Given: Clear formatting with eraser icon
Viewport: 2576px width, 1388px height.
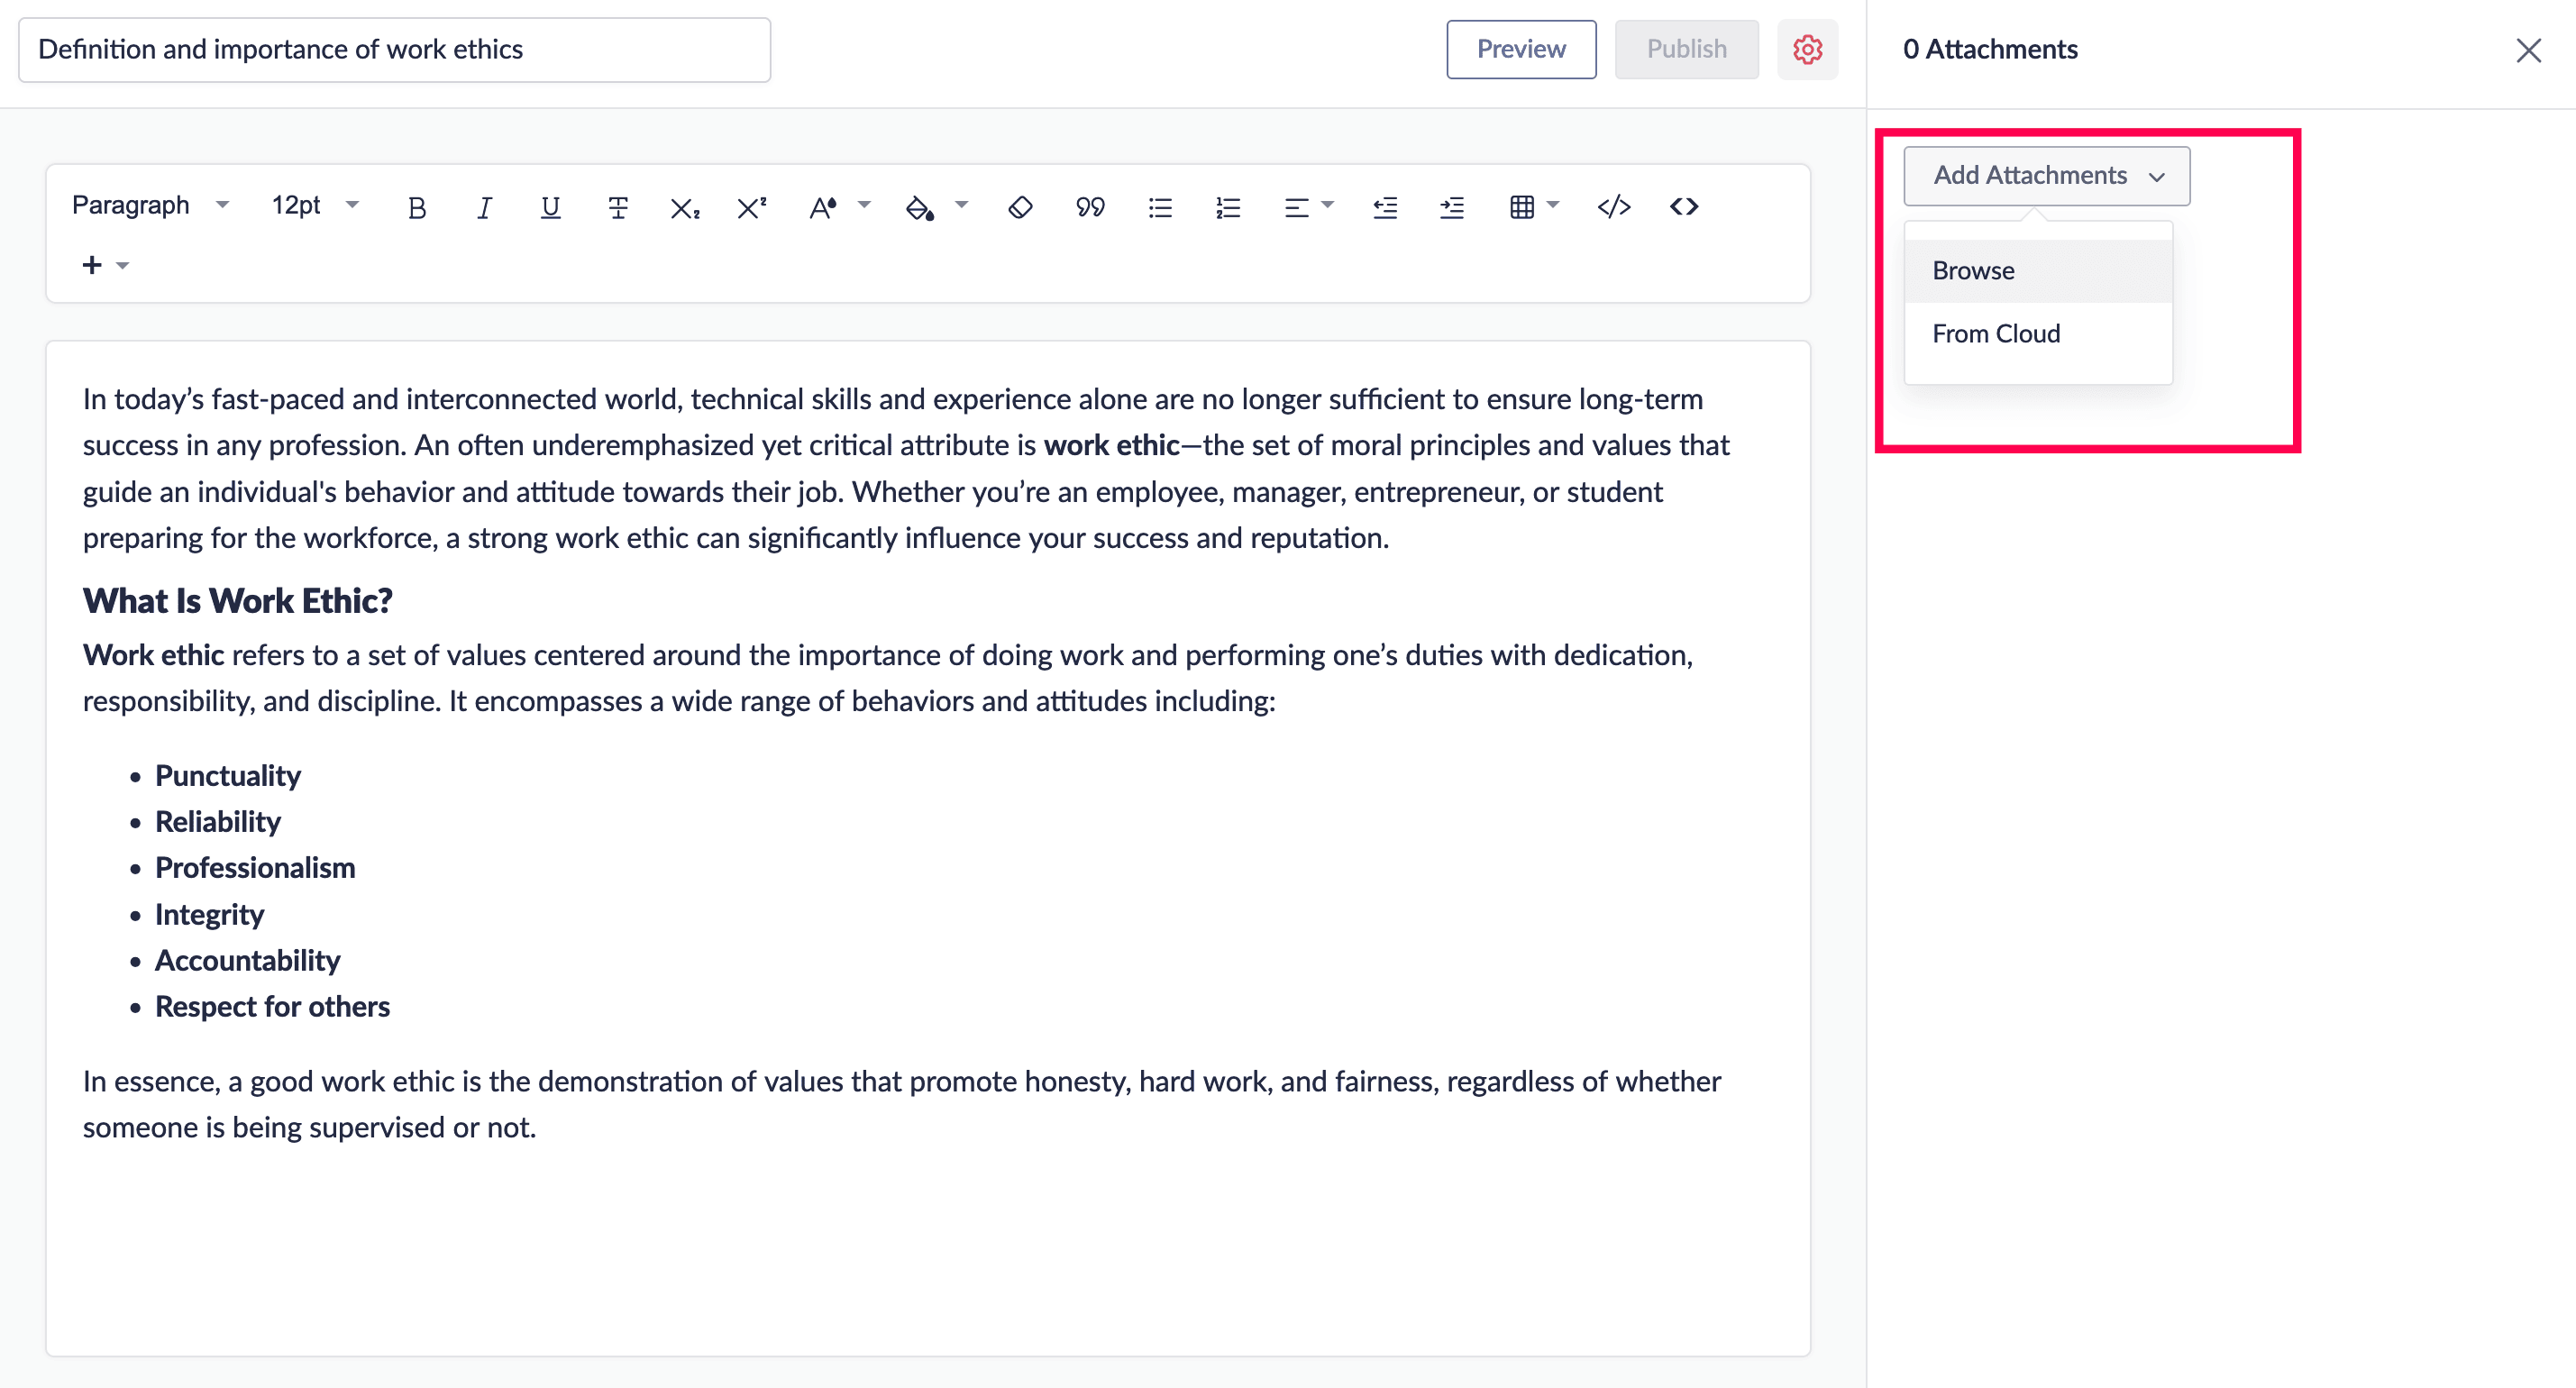Looking at the screenshot, I should pos(1020,207).
